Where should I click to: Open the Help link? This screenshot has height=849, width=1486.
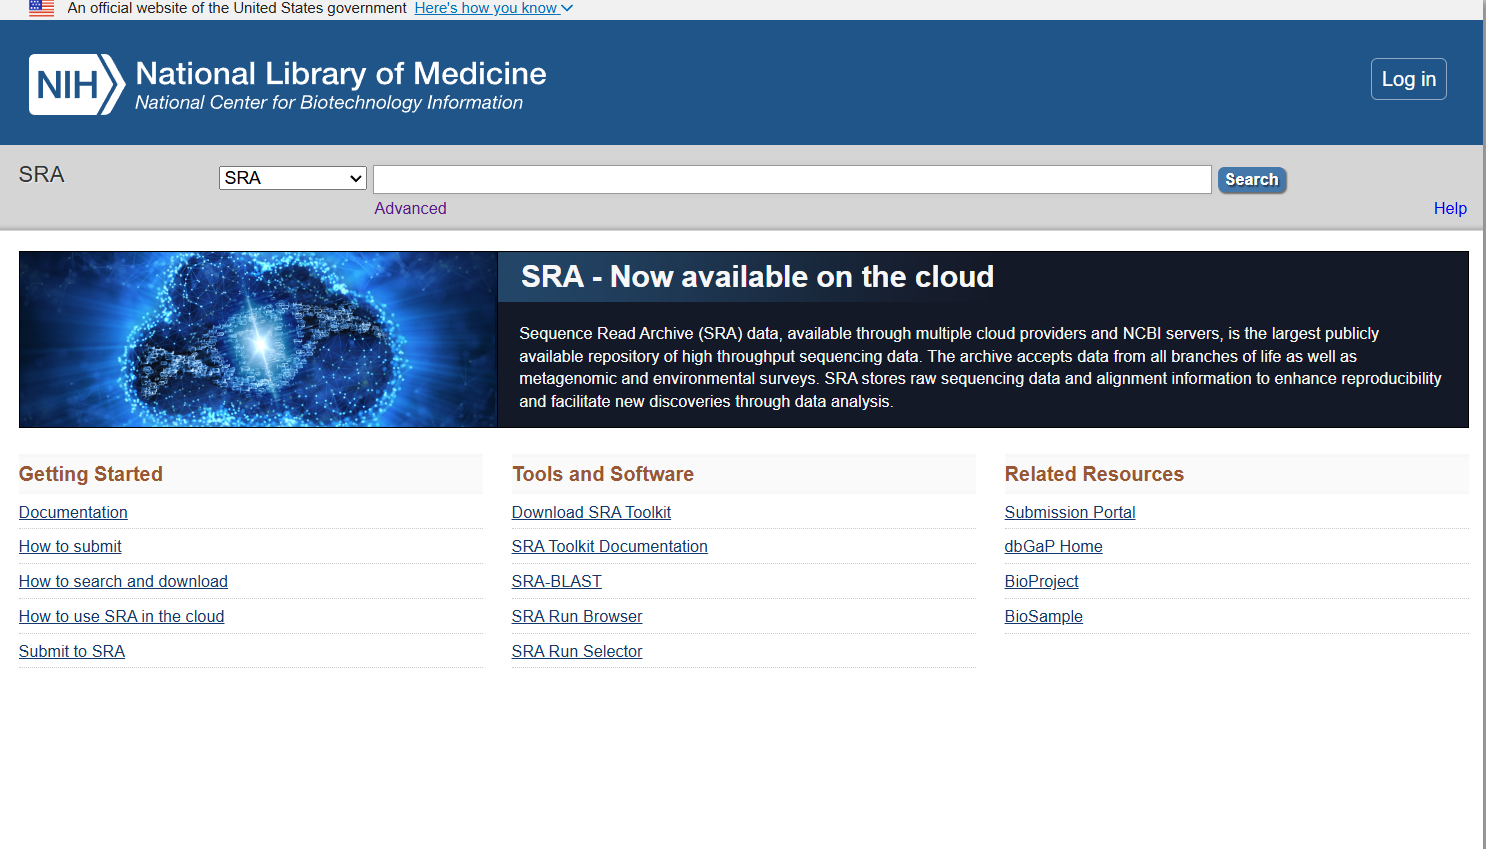click(x=1450, y=208)
